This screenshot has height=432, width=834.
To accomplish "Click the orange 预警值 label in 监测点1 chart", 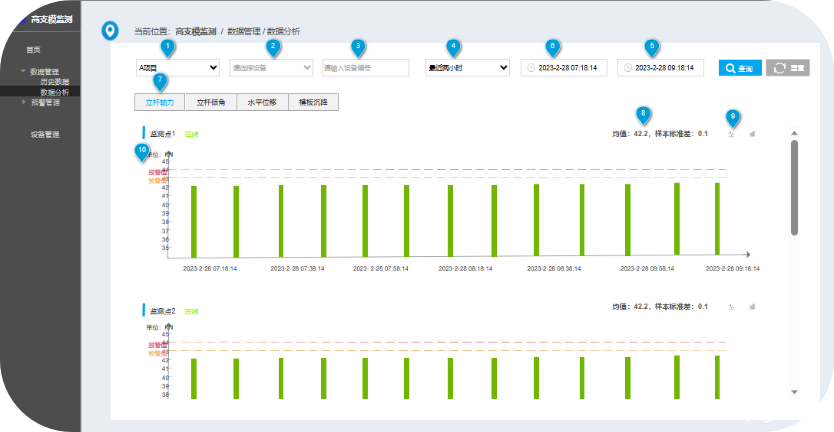I will tap(158, 181).
